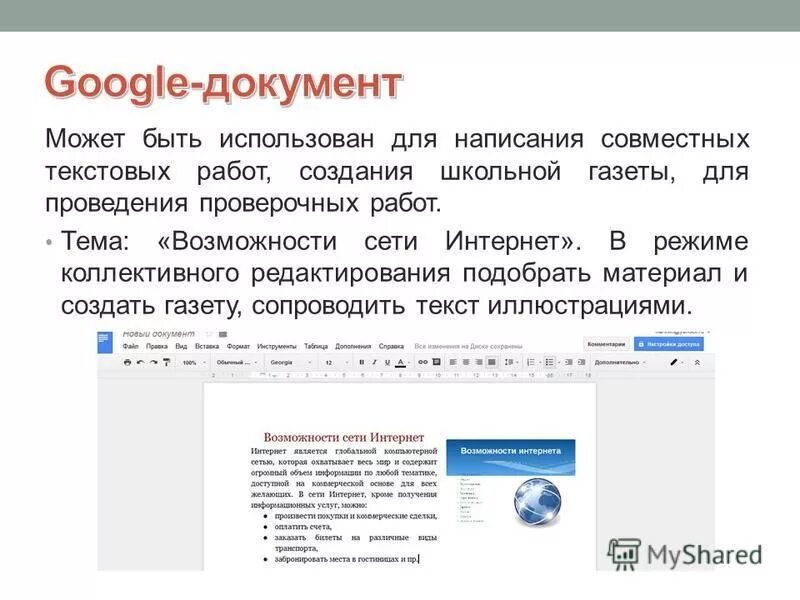Click the Increase indent icon

tap(581, 362)
